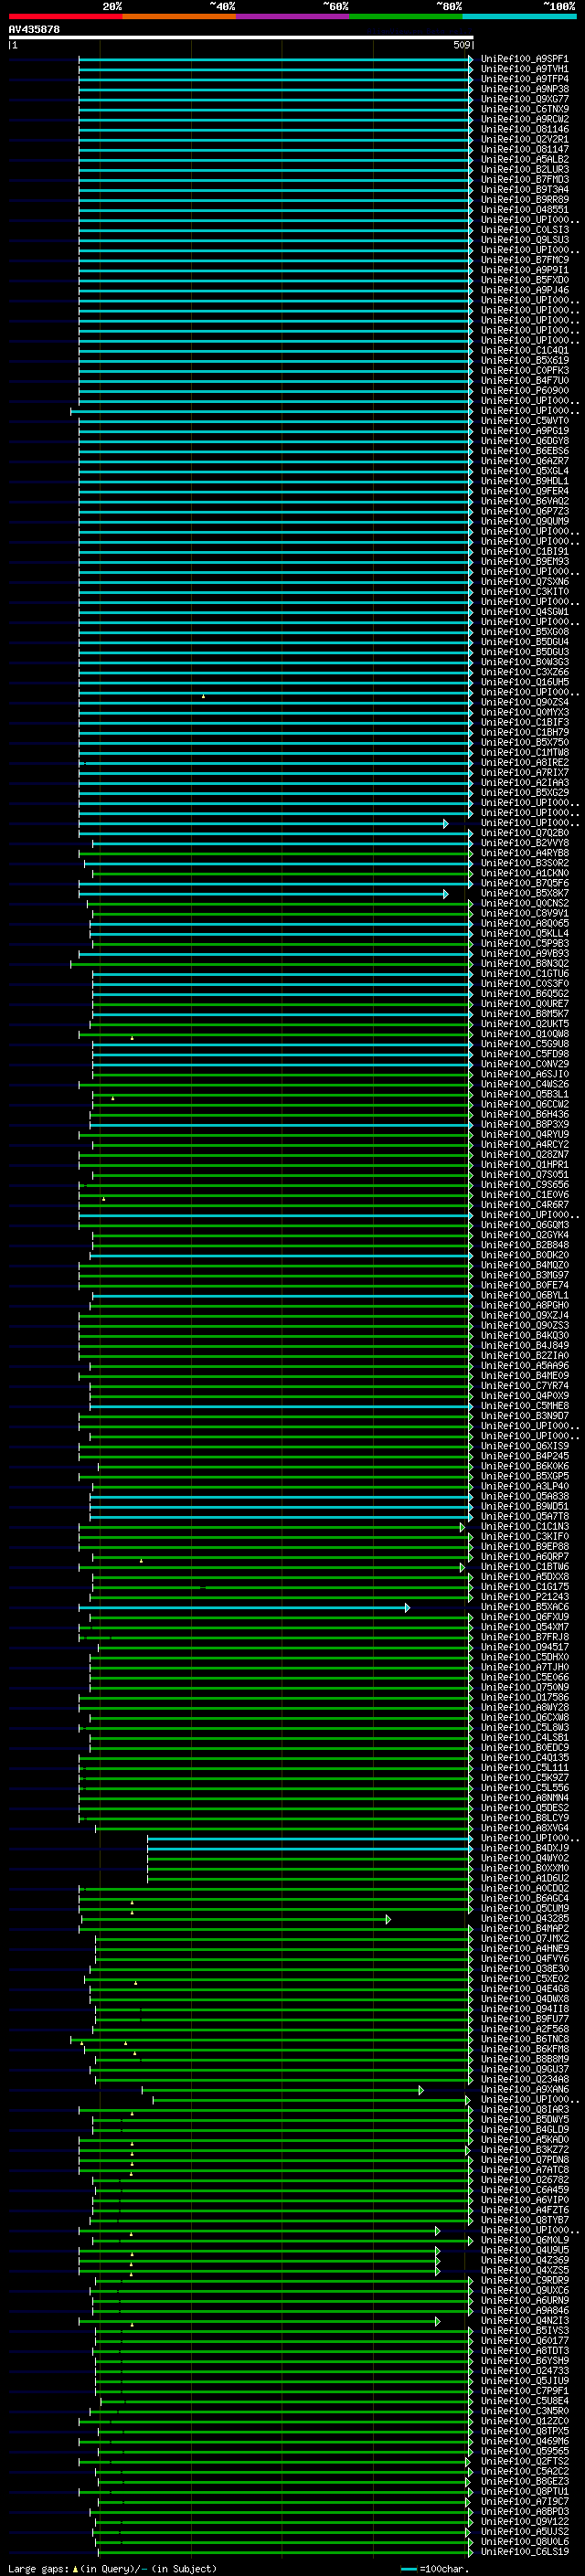Select the query name AV435878
The width and height of the screenshot is (585, 2576).
click(x=34, y=29)
